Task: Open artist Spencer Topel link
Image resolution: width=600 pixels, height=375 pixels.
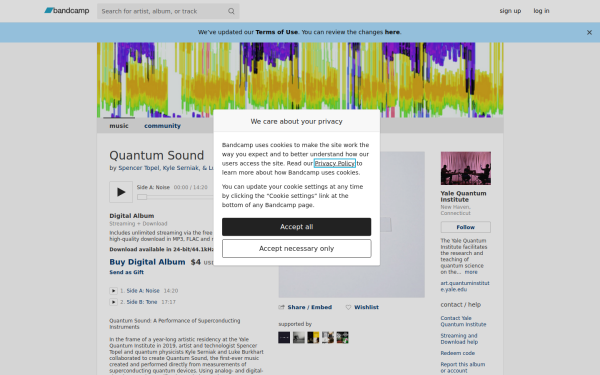Action: tap(139, 168)
